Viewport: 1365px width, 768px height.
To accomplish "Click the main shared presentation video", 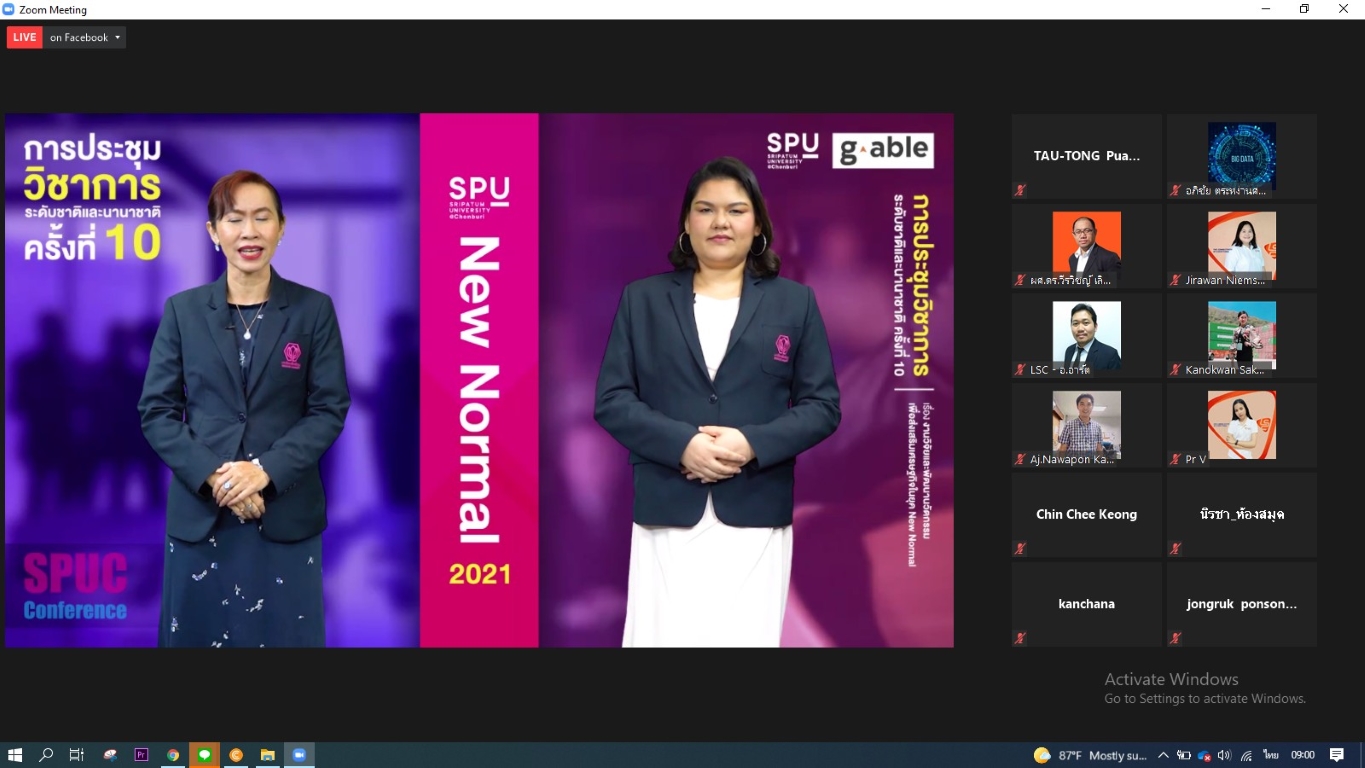I will (479, 380).
